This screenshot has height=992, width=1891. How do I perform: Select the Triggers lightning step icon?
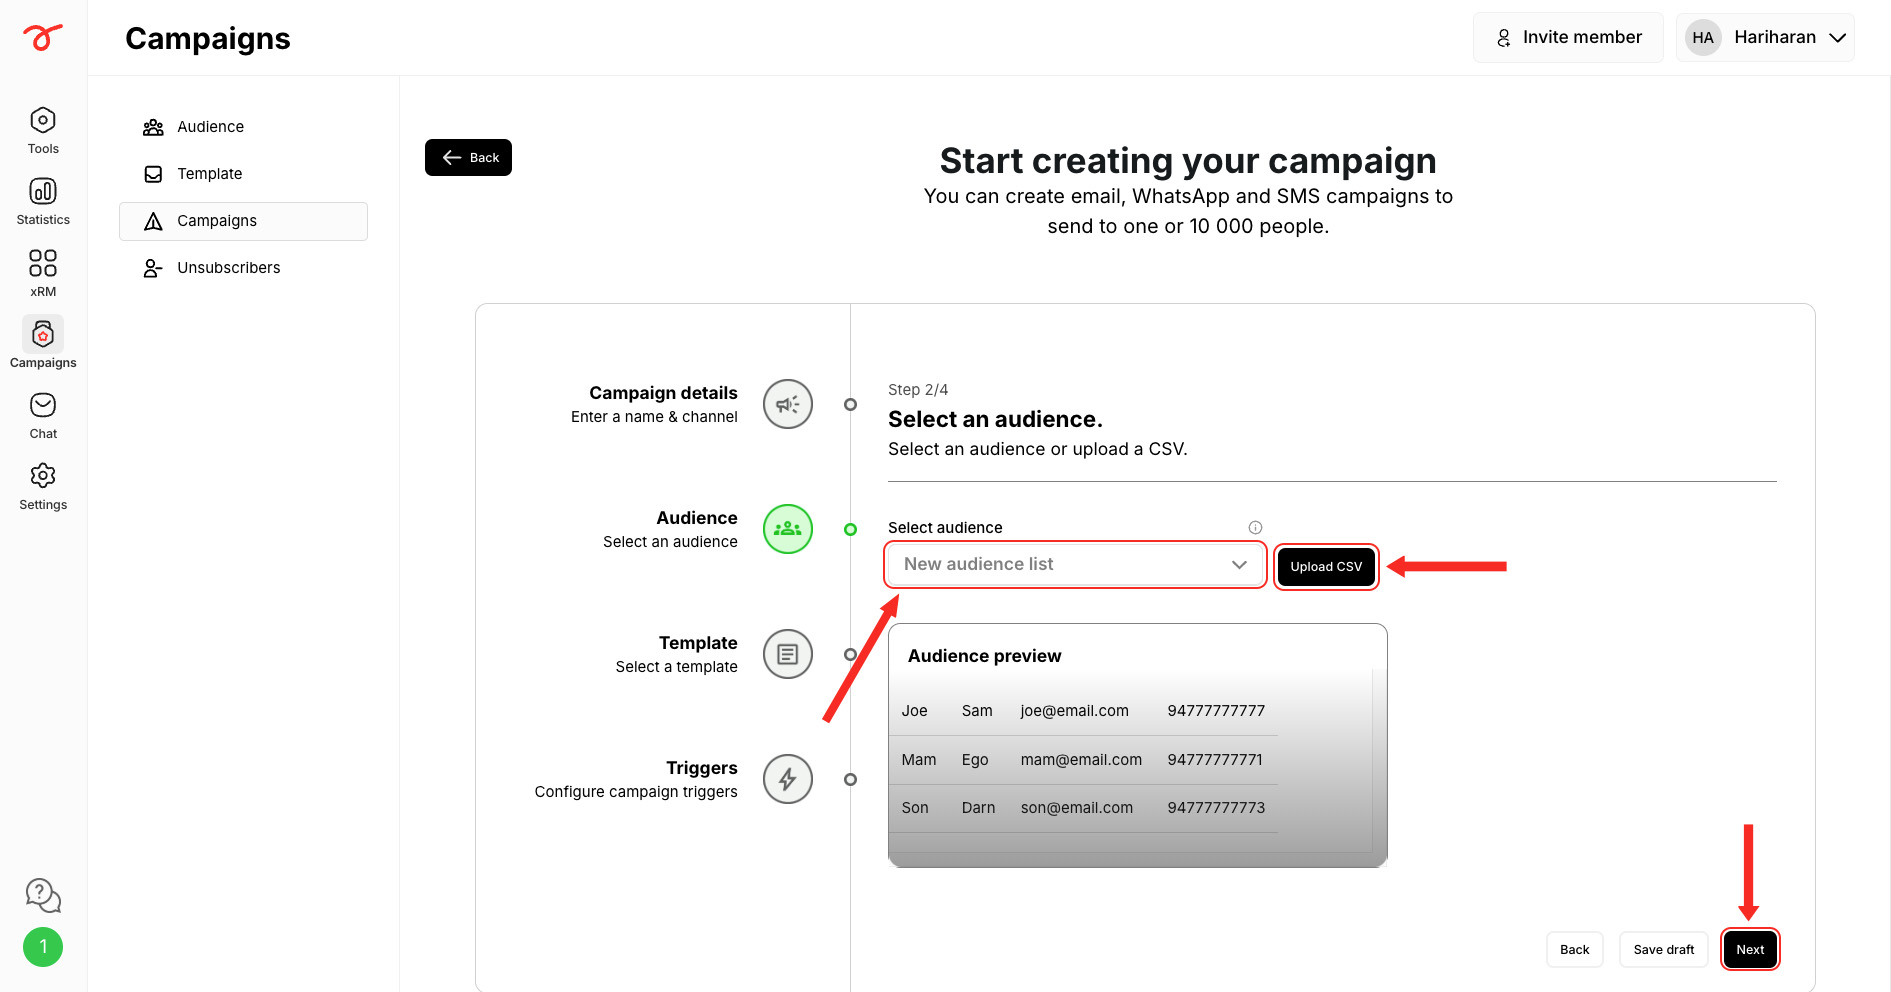[788, 779]
